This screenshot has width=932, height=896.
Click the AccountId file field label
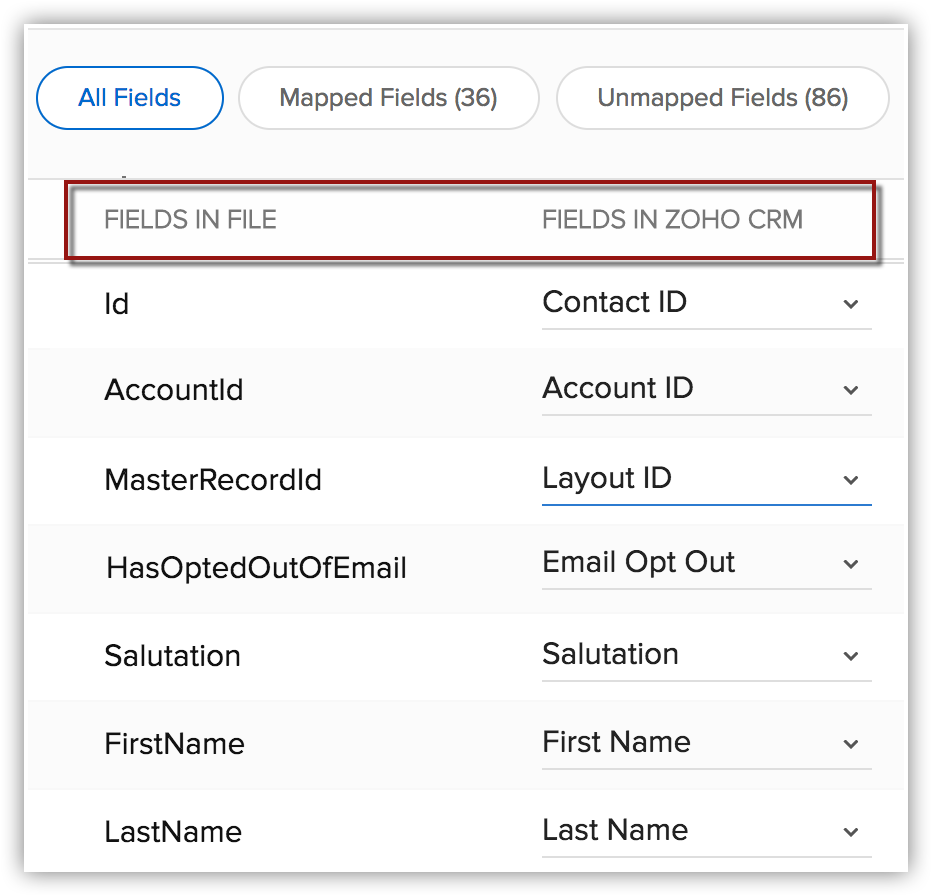(174, 390)
